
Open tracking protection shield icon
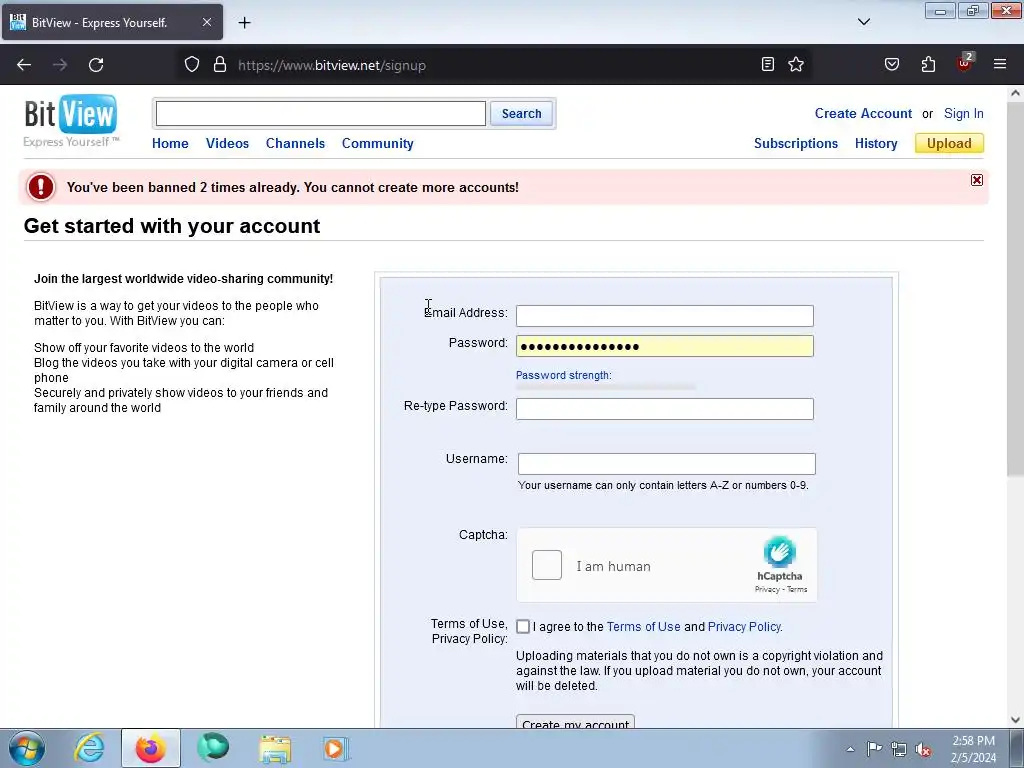pos(191,64)
